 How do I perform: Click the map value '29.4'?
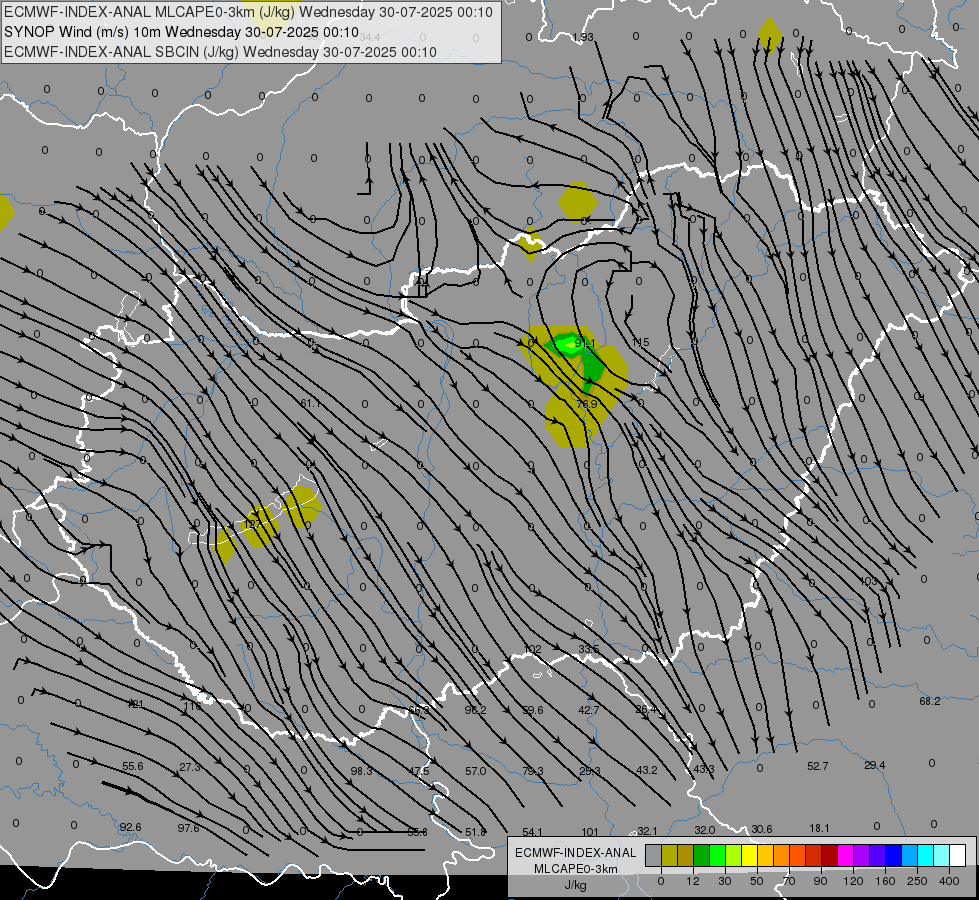pos(875,765)
